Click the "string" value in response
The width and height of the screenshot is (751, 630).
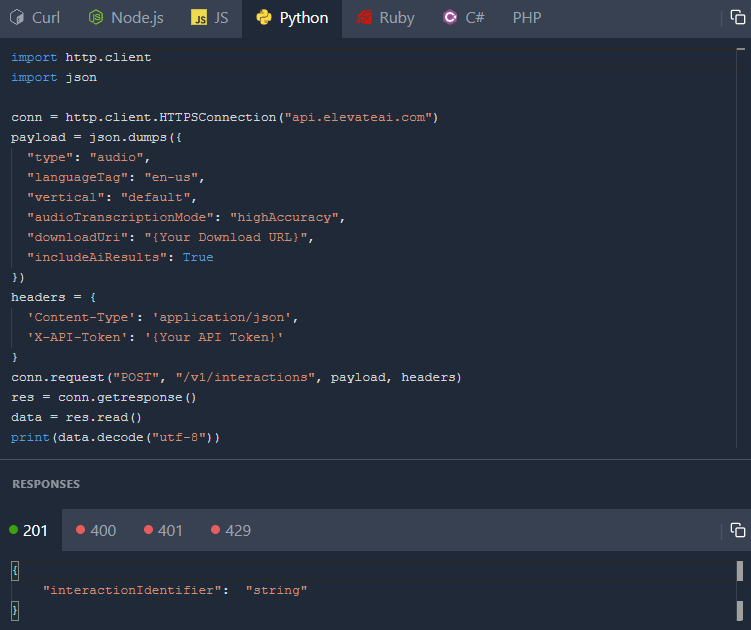click(x=276, y=590)
